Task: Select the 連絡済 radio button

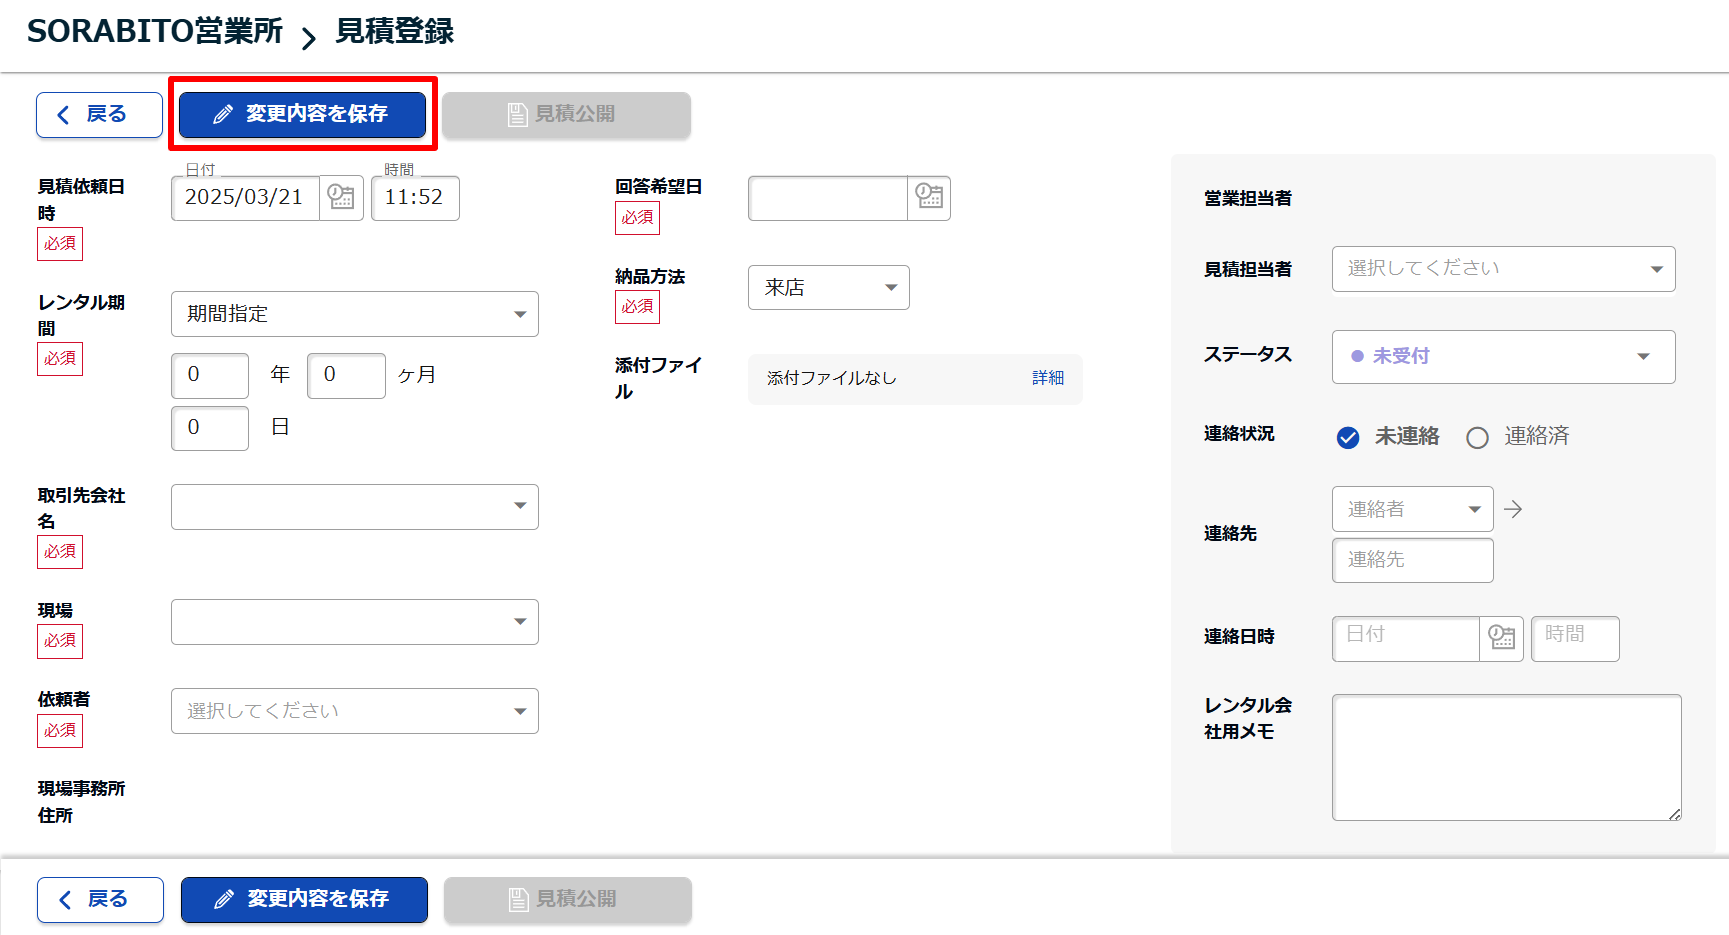Action: point(1477,437)
